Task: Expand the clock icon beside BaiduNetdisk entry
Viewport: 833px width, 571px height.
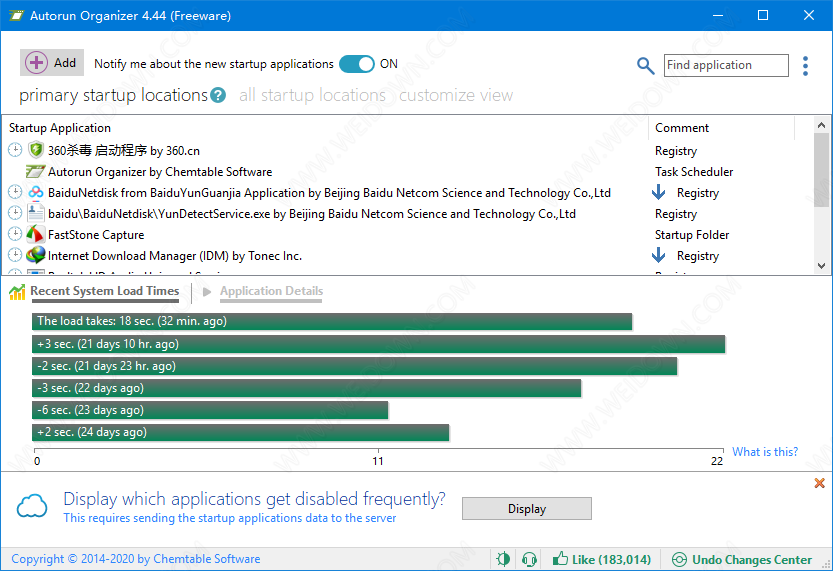Action: (x=15, y=192)
